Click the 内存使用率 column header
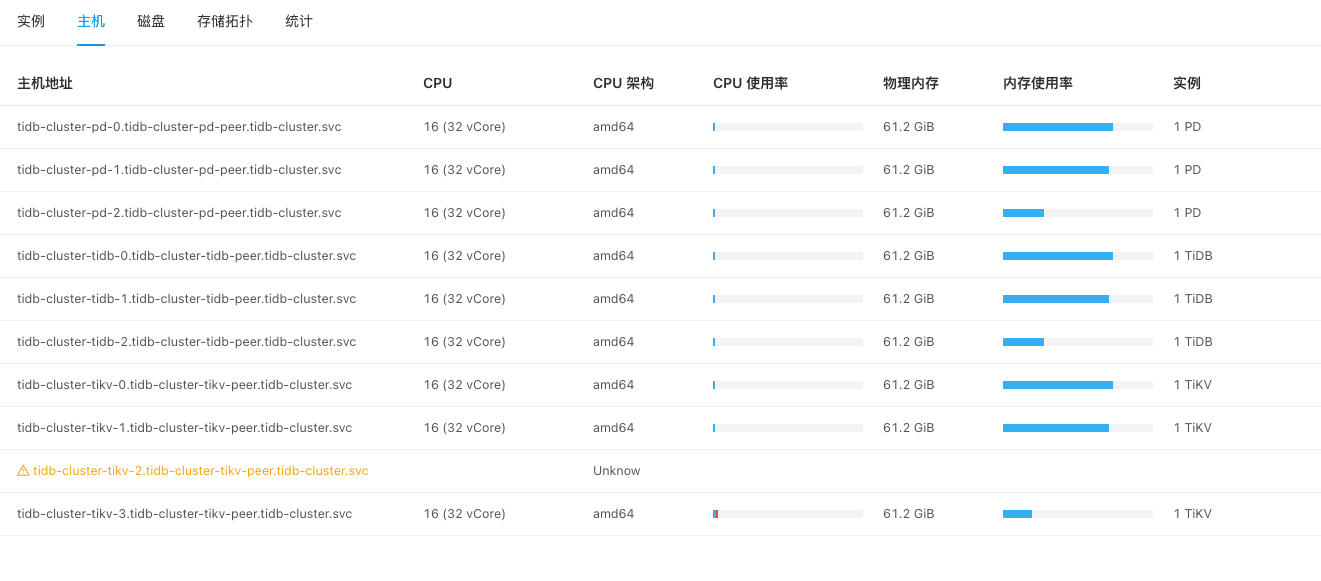 (1037, 84)
